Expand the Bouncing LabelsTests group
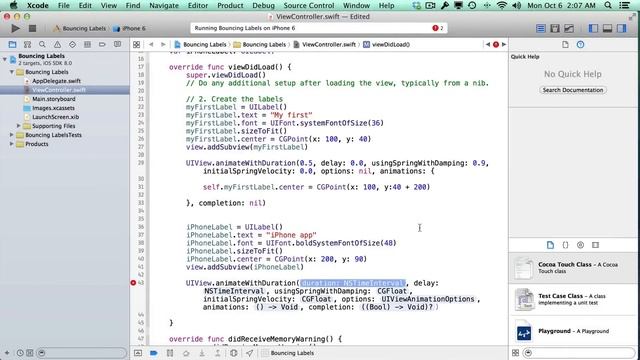The width and height of the screenshot is (640, 360). (12, 135)
